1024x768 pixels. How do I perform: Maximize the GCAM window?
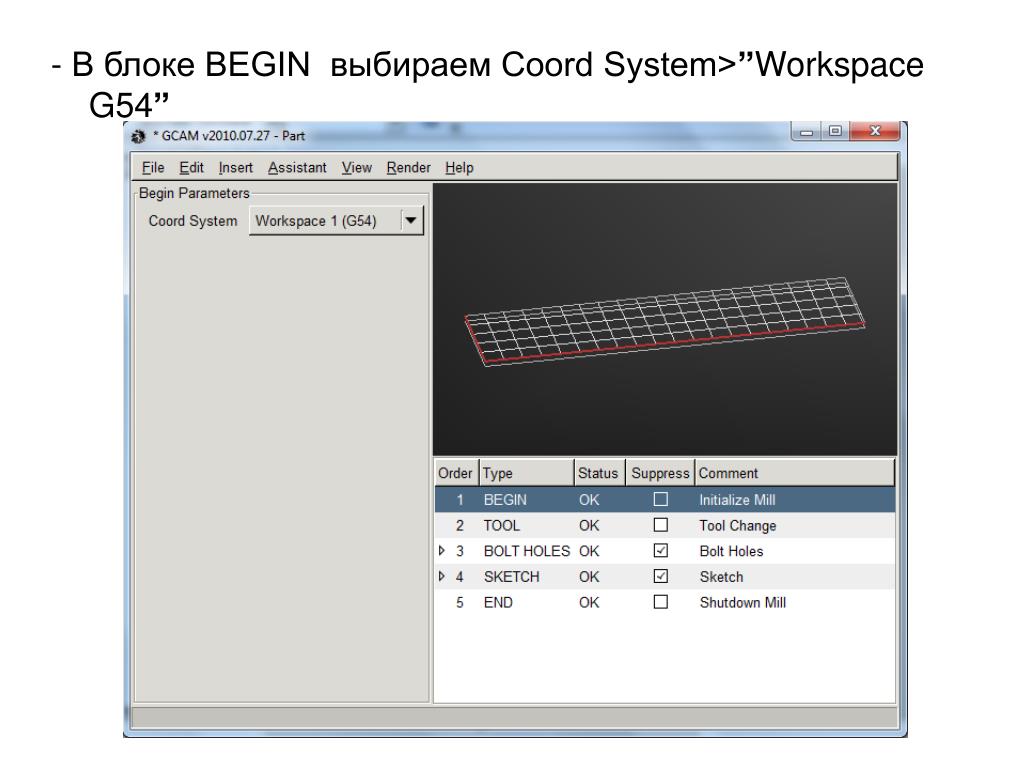835,131
